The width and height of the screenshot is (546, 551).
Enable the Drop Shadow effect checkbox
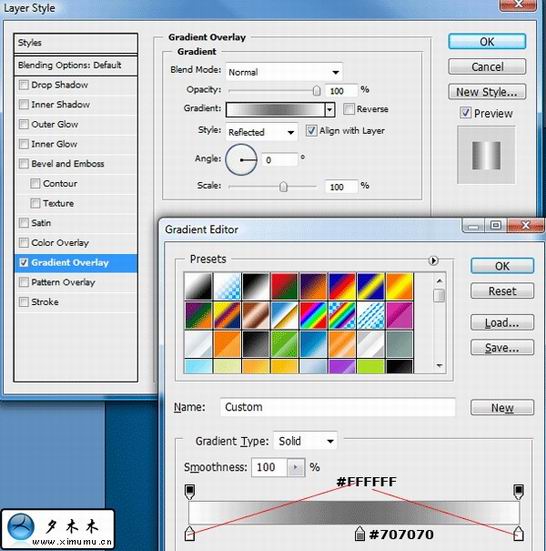pos(24,85)
